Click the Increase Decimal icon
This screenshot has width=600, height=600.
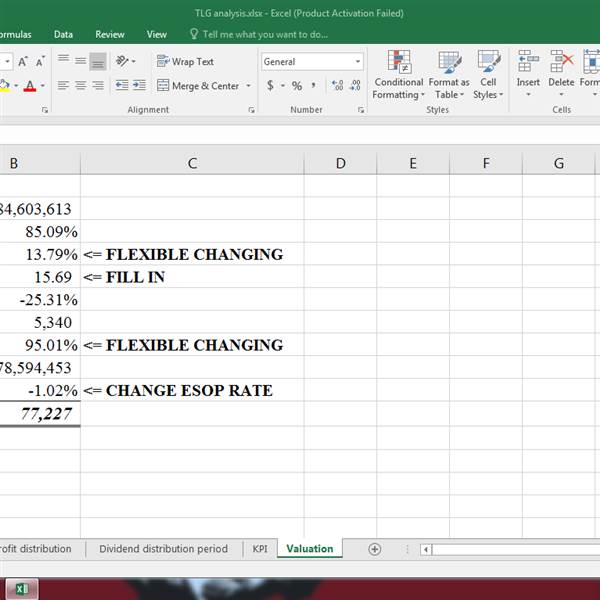click(337, 86)
